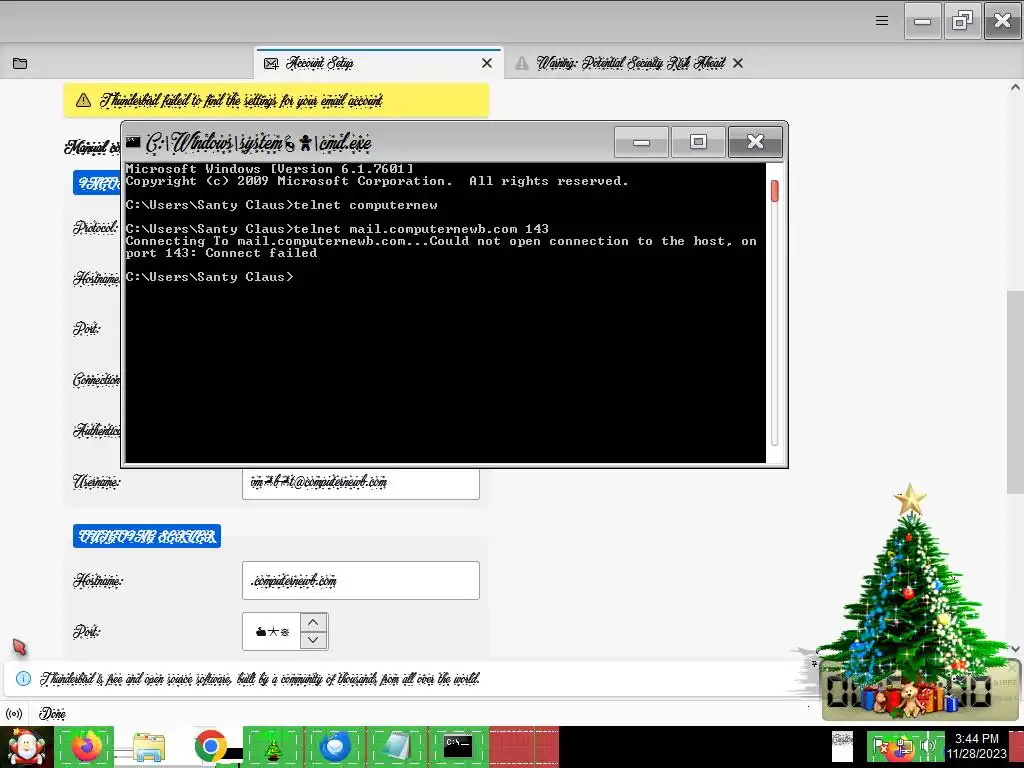
Task: Click the outgoing Port number field
Action: [x=271, y=632]
